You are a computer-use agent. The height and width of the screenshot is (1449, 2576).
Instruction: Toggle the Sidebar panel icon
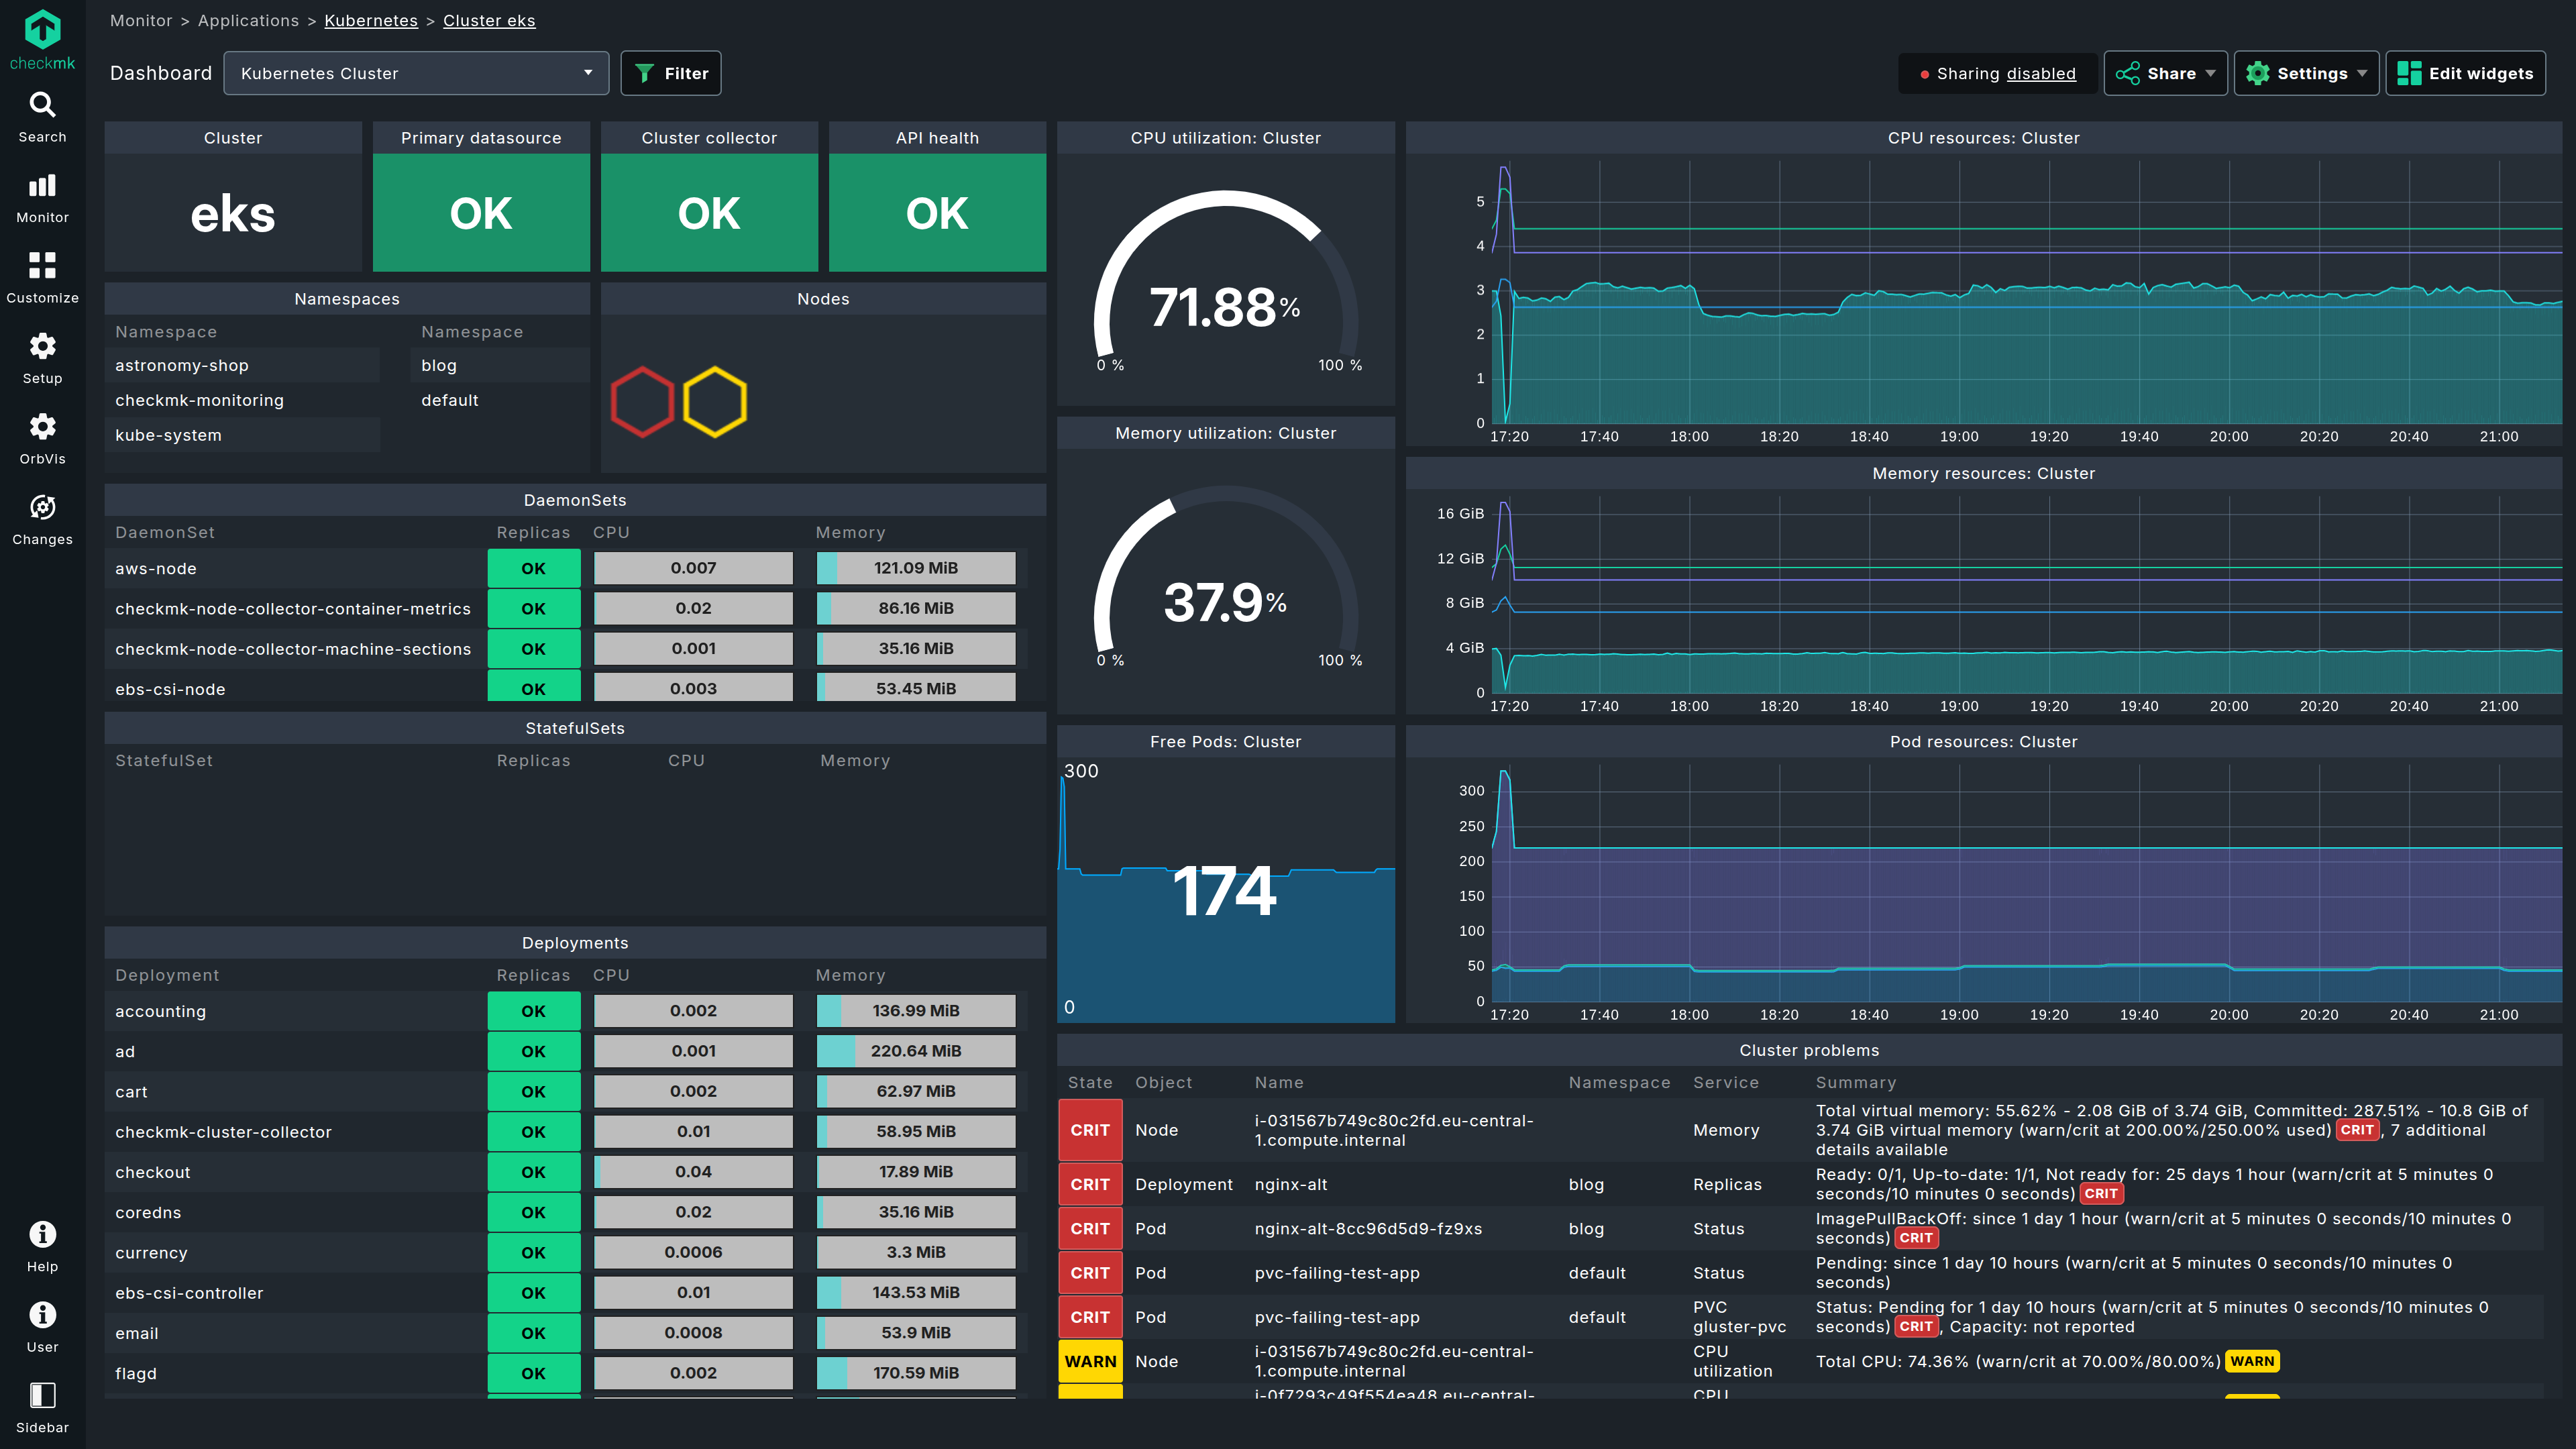point(42,1396)
